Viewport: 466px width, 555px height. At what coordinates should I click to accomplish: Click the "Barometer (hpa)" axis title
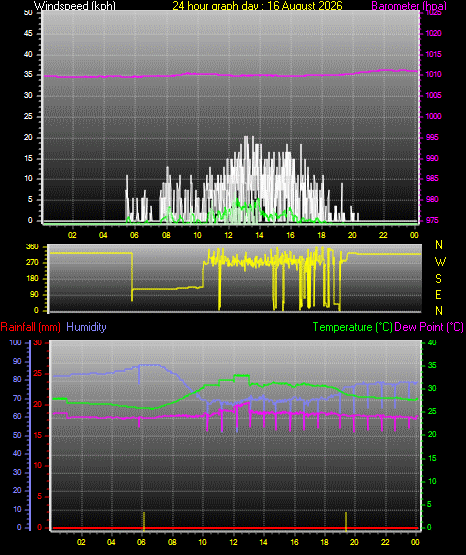tap(409, 6)
